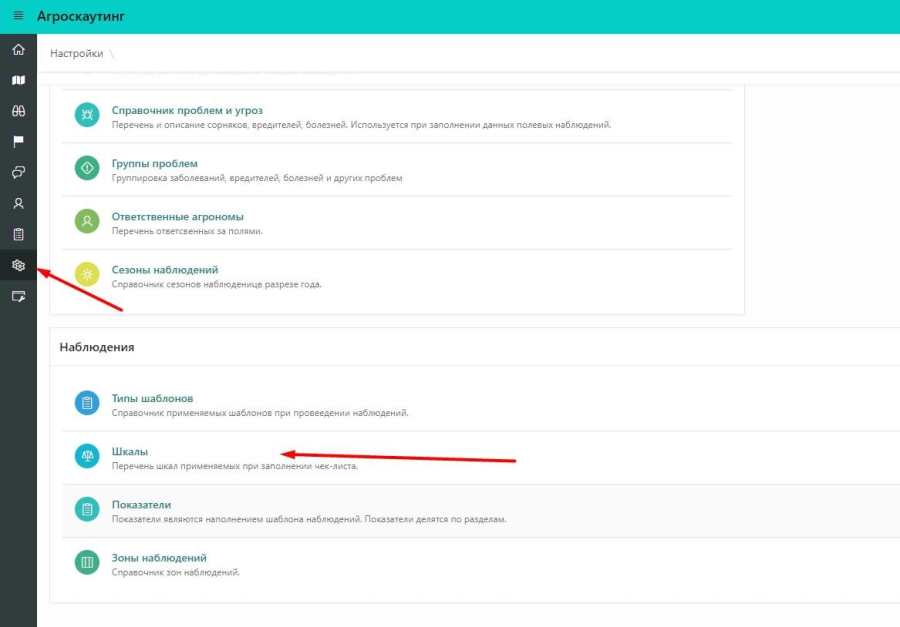Open Показатели indicators section
Screen dimensions: 900x627
pos(141,505)
